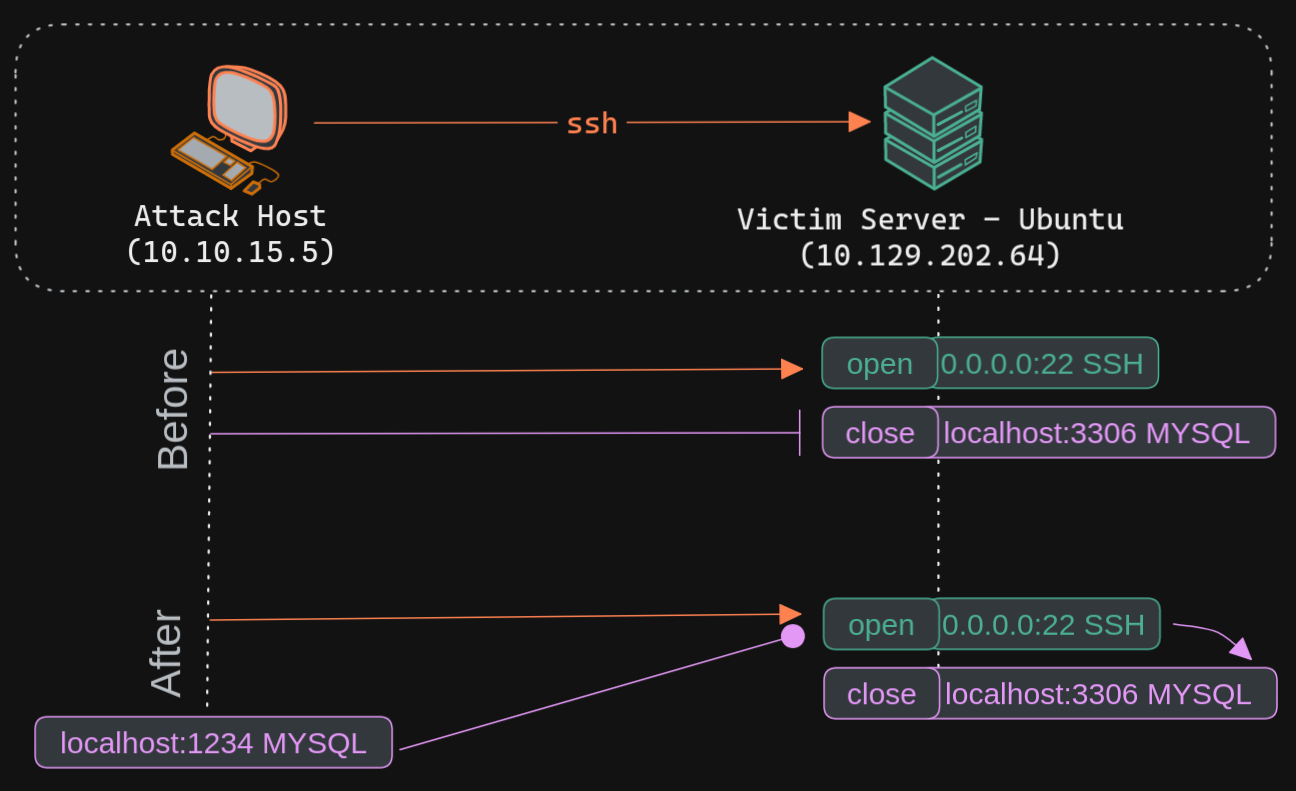Select the localhost:1234 MYSQL box
The image size is (1296, 791).
213,743
